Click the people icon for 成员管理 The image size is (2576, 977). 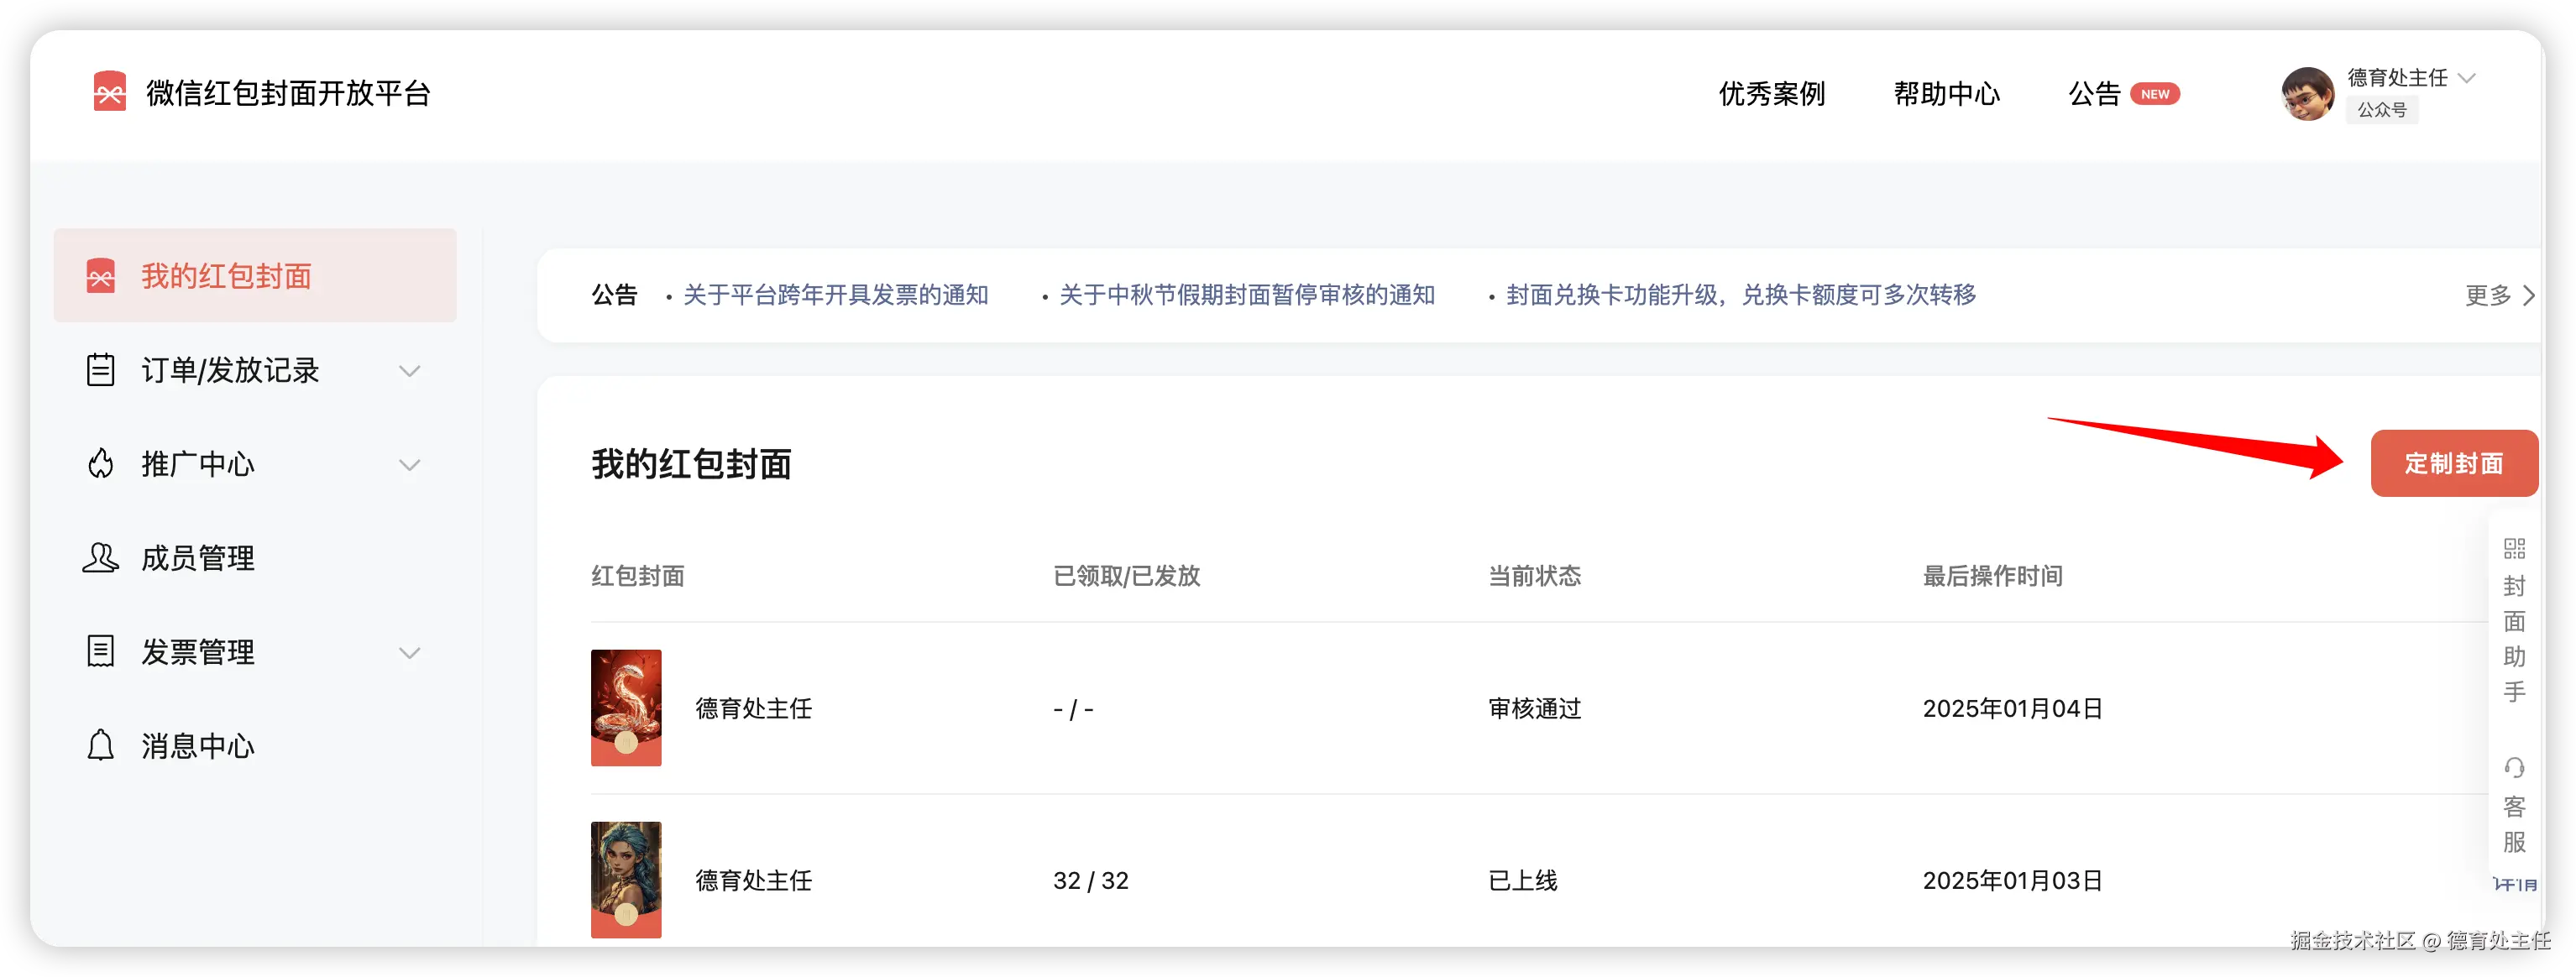click(x=100, y=558)
